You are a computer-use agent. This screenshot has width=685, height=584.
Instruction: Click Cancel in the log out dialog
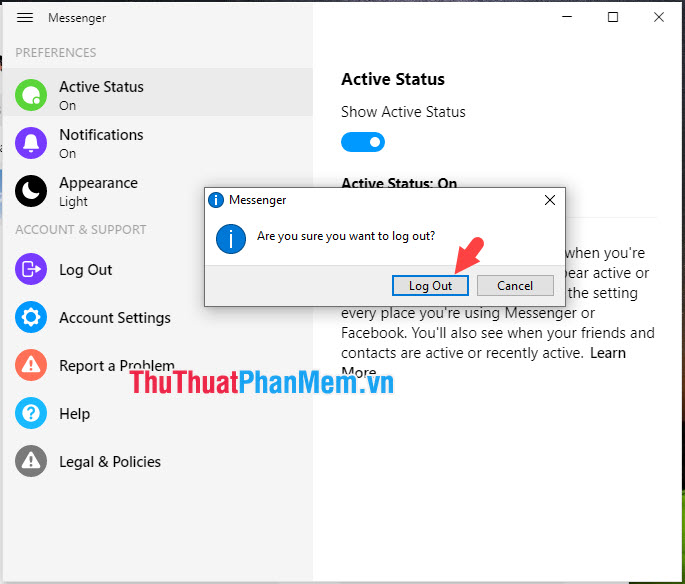pyautogui.click(x=515, y=286)
